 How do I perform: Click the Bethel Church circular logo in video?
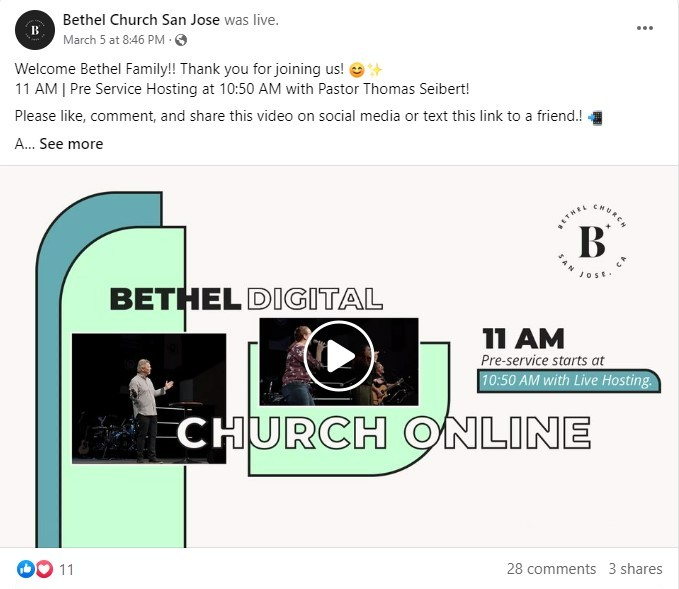coord(592,241)
